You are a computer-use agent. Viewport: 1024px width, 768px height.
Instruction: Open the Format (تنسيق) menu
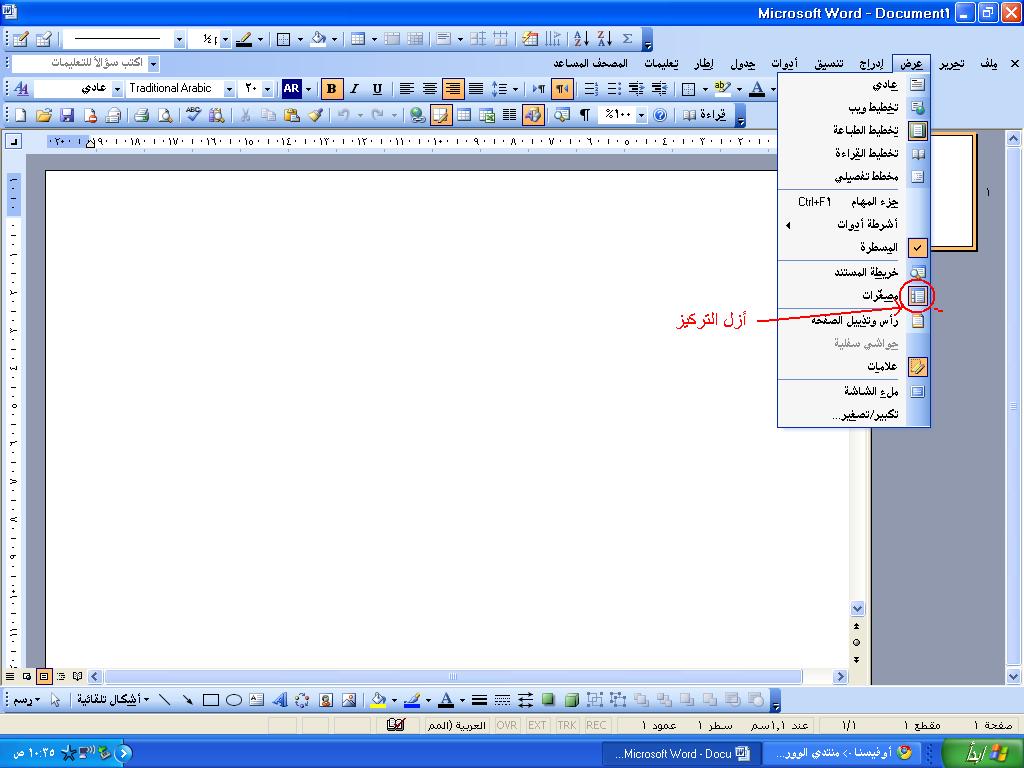click(829, 63)
